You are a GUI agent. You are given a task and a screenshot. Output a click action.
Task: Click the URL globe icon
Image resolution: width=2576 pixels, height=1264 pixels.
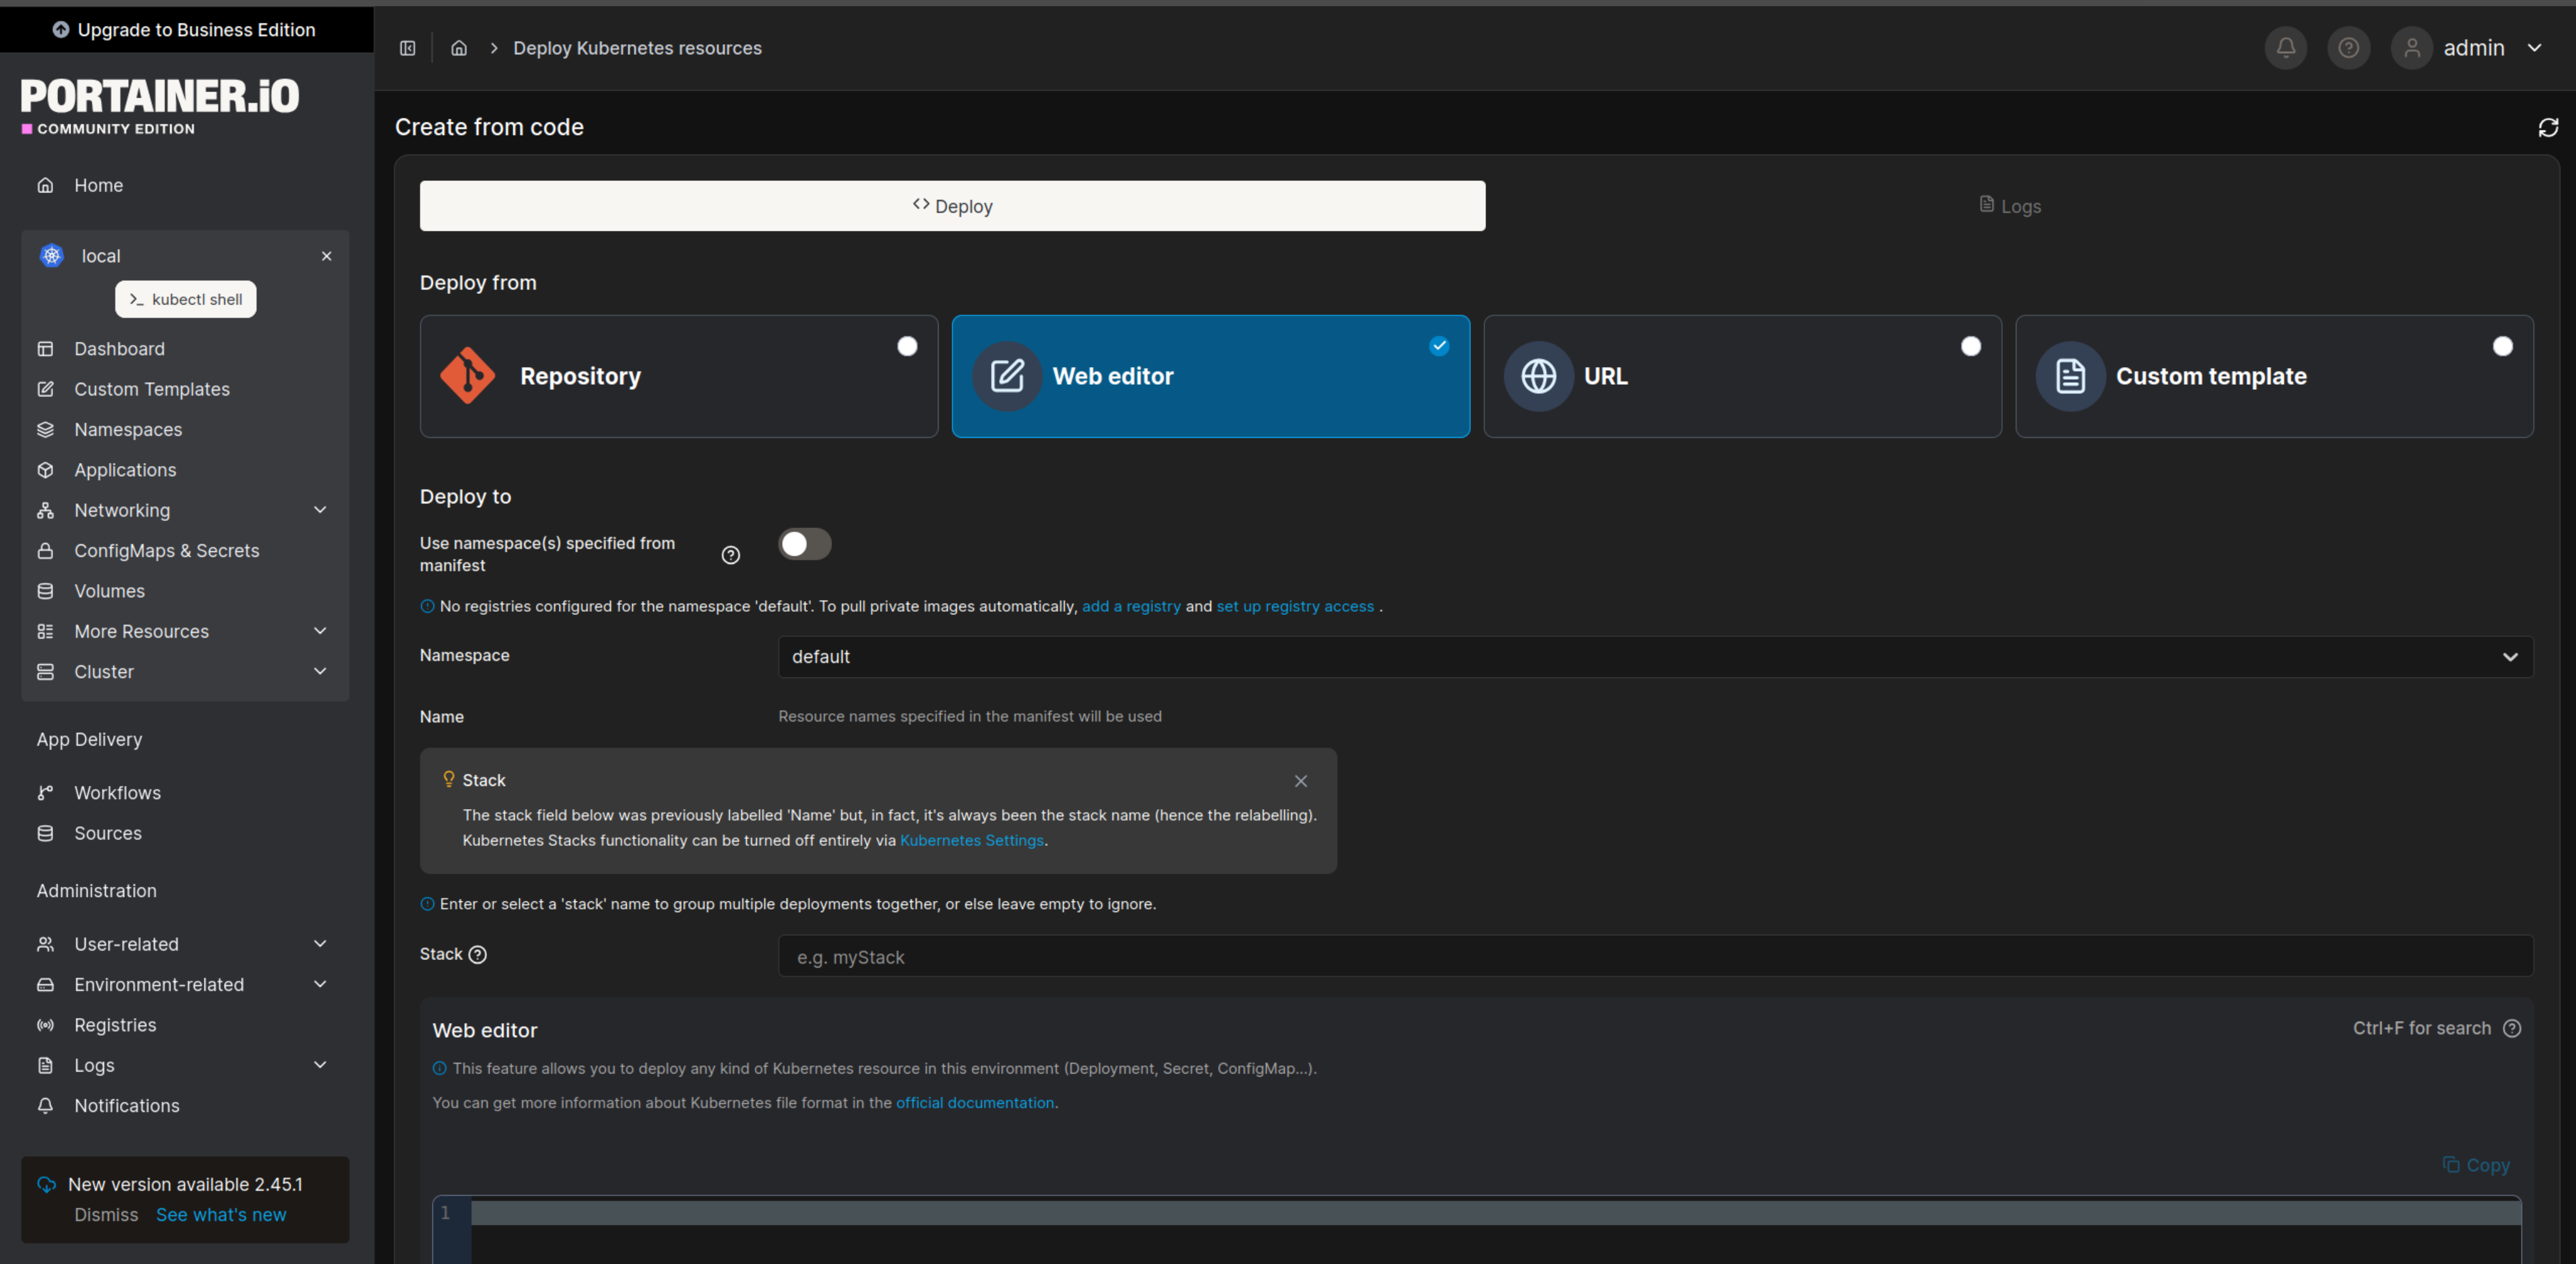[1539, 376]
